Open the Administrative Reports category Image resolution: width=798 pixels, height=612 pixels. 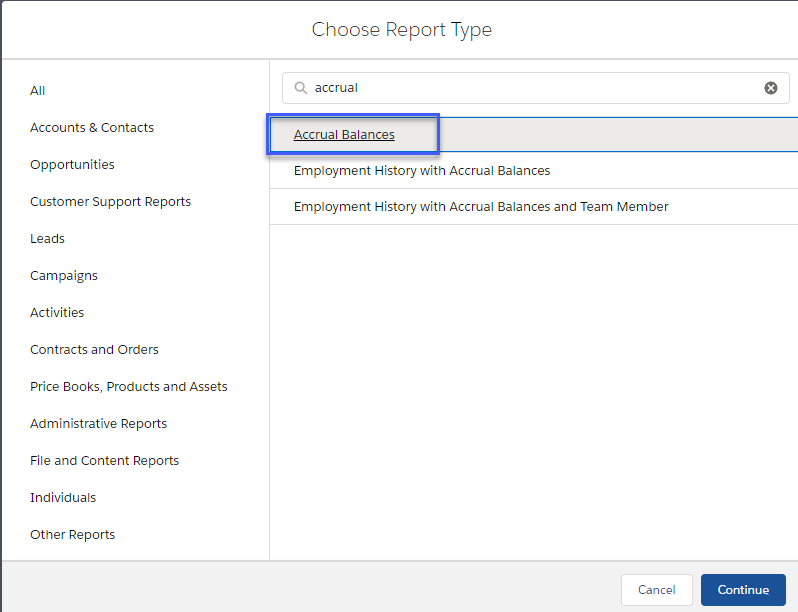[x=98, y=424]
